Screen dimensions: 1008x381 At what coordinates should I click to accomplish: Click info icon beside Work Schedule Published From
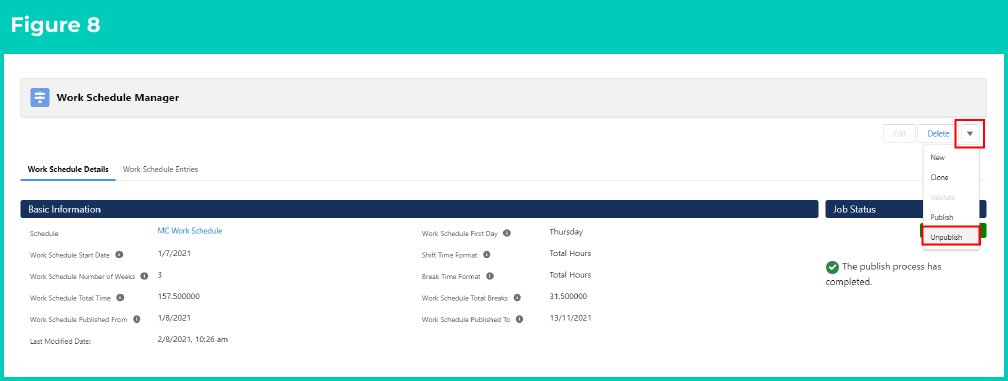(x=136, y=319)
